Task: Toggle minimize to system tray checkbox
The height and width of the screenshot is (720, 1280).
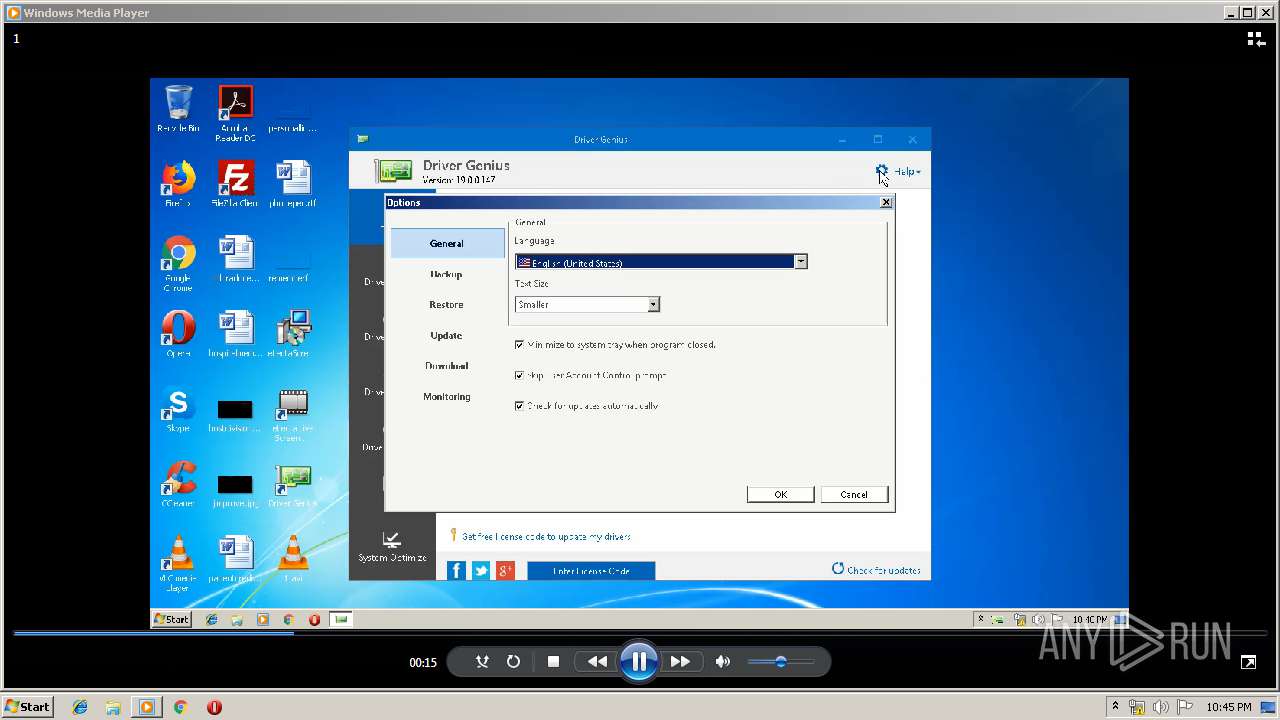Action: point(519,345)
